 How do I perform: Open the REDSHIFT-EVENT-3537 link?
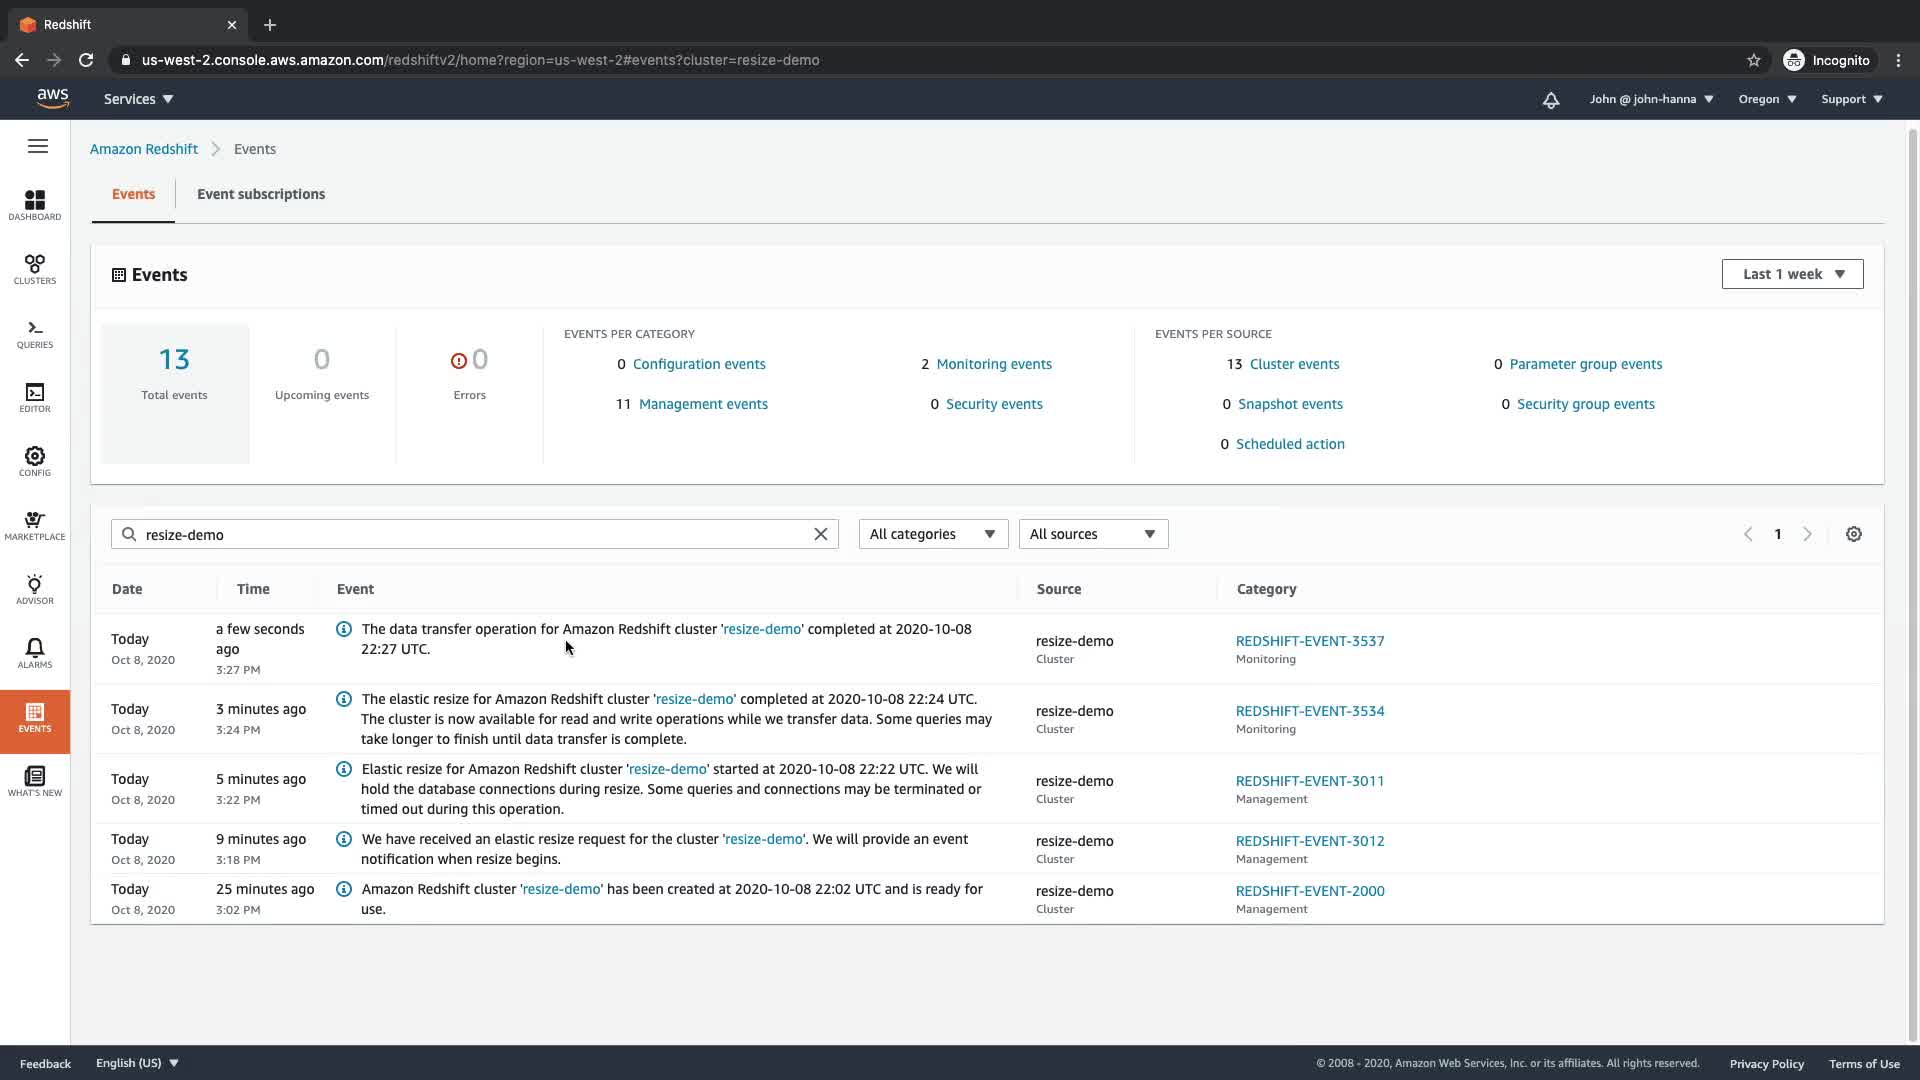(x=1309, y=641)
